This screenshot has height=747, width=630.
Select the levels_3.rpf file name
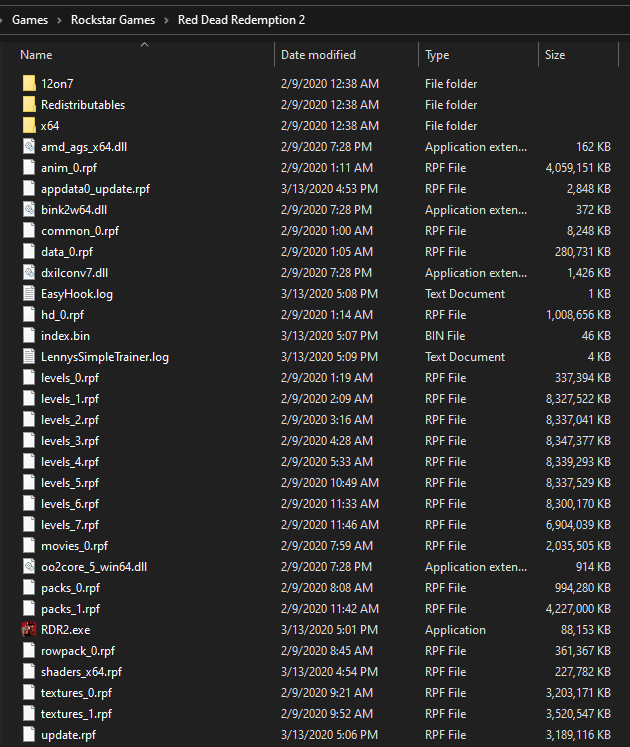coord(70,440)
